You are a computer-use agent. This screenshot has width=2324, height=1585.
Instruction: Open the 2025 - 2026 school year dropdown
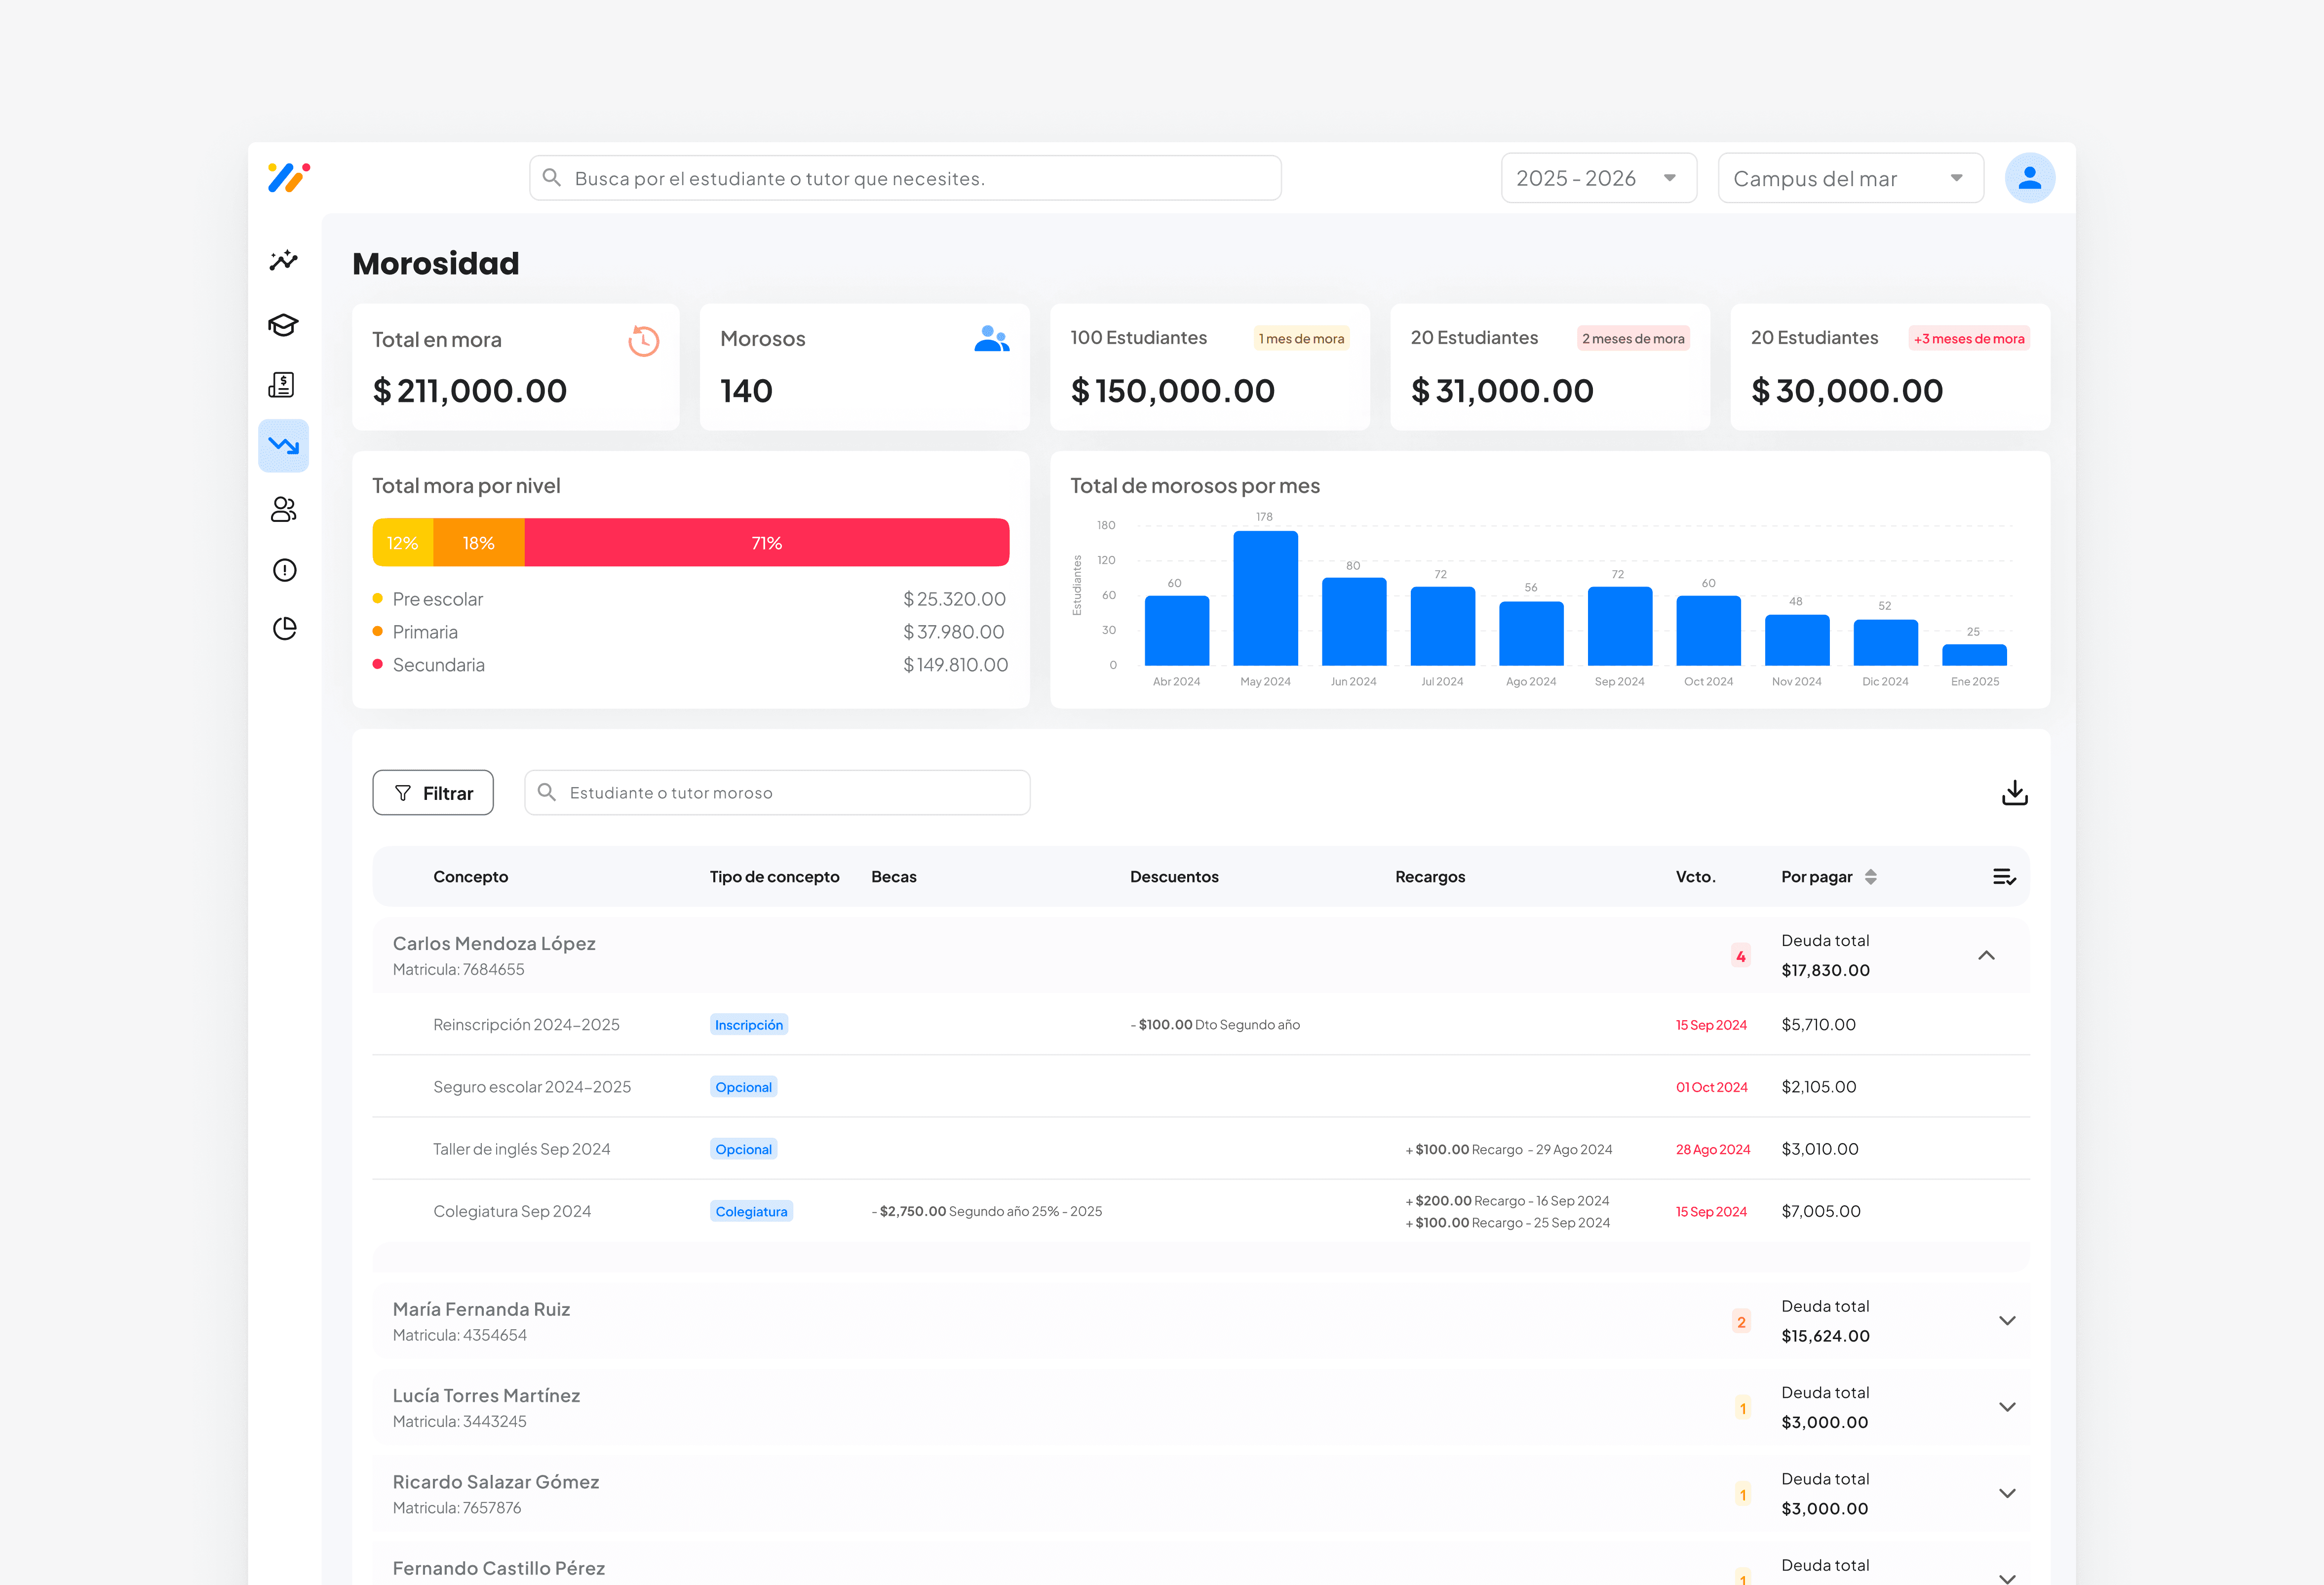(x=1598, y=178)
